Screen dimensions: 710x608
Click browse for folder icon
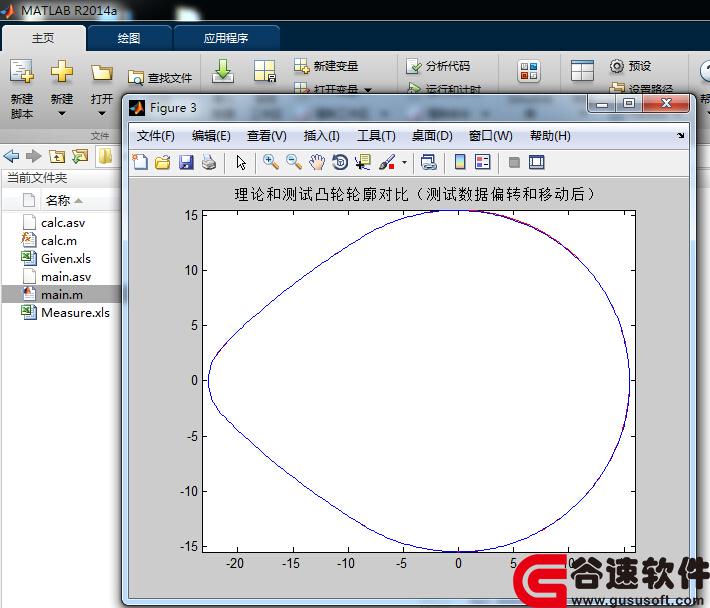coord(80,157)
